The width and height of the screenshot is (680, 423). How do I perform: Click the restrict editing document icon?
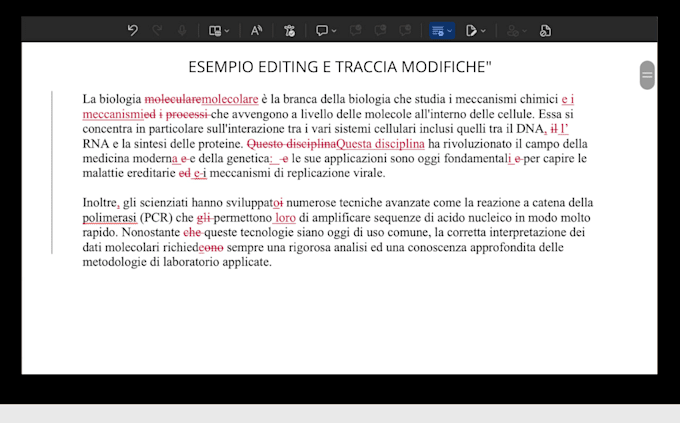click(545, 30)
